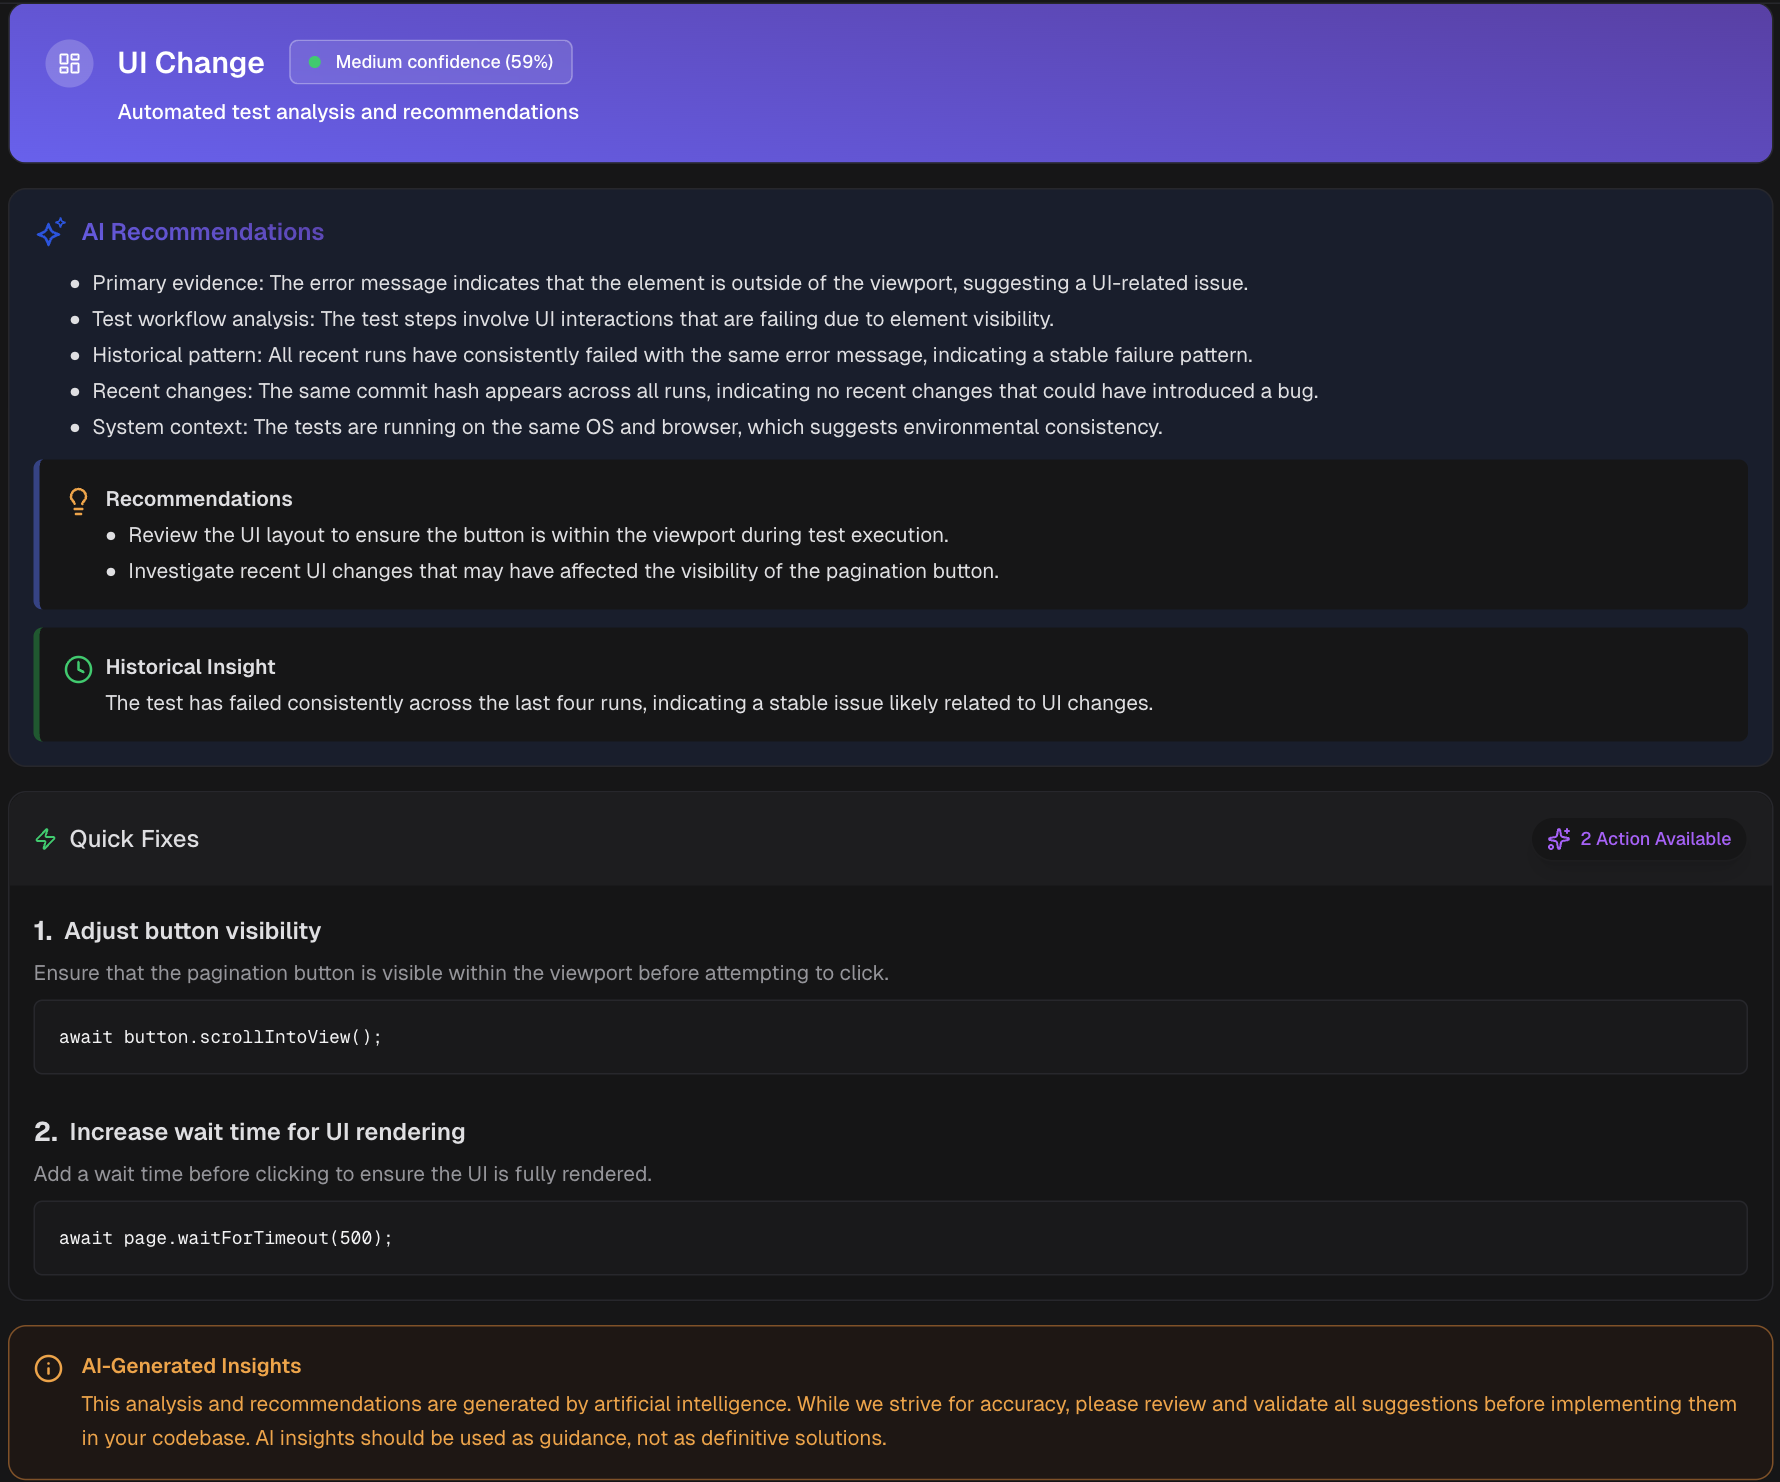Image resolution: width=1780 pixels, height=1482 pixels.
Task: Switch to the Quick Fixes section
Action: (133, 839)
